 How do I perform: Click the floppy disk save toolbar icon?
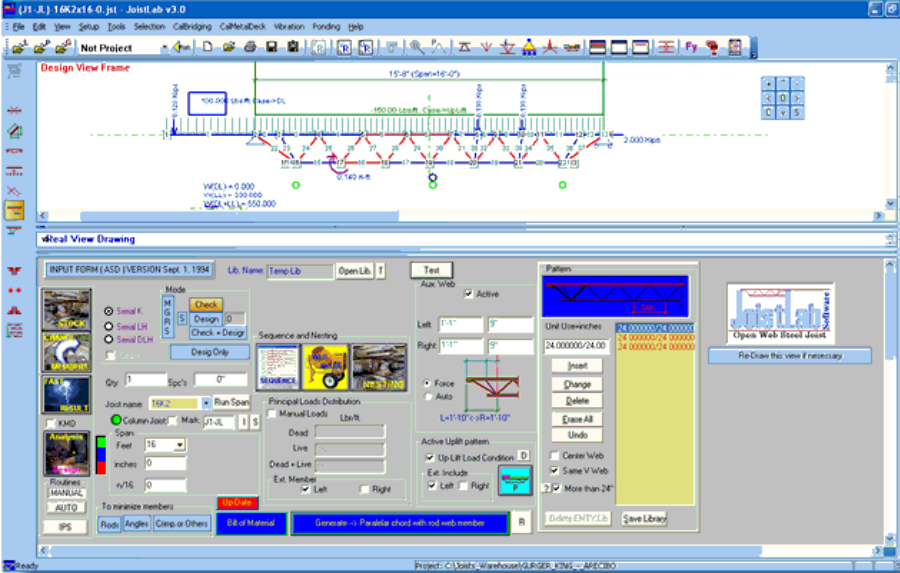click(x=271, y=47)
